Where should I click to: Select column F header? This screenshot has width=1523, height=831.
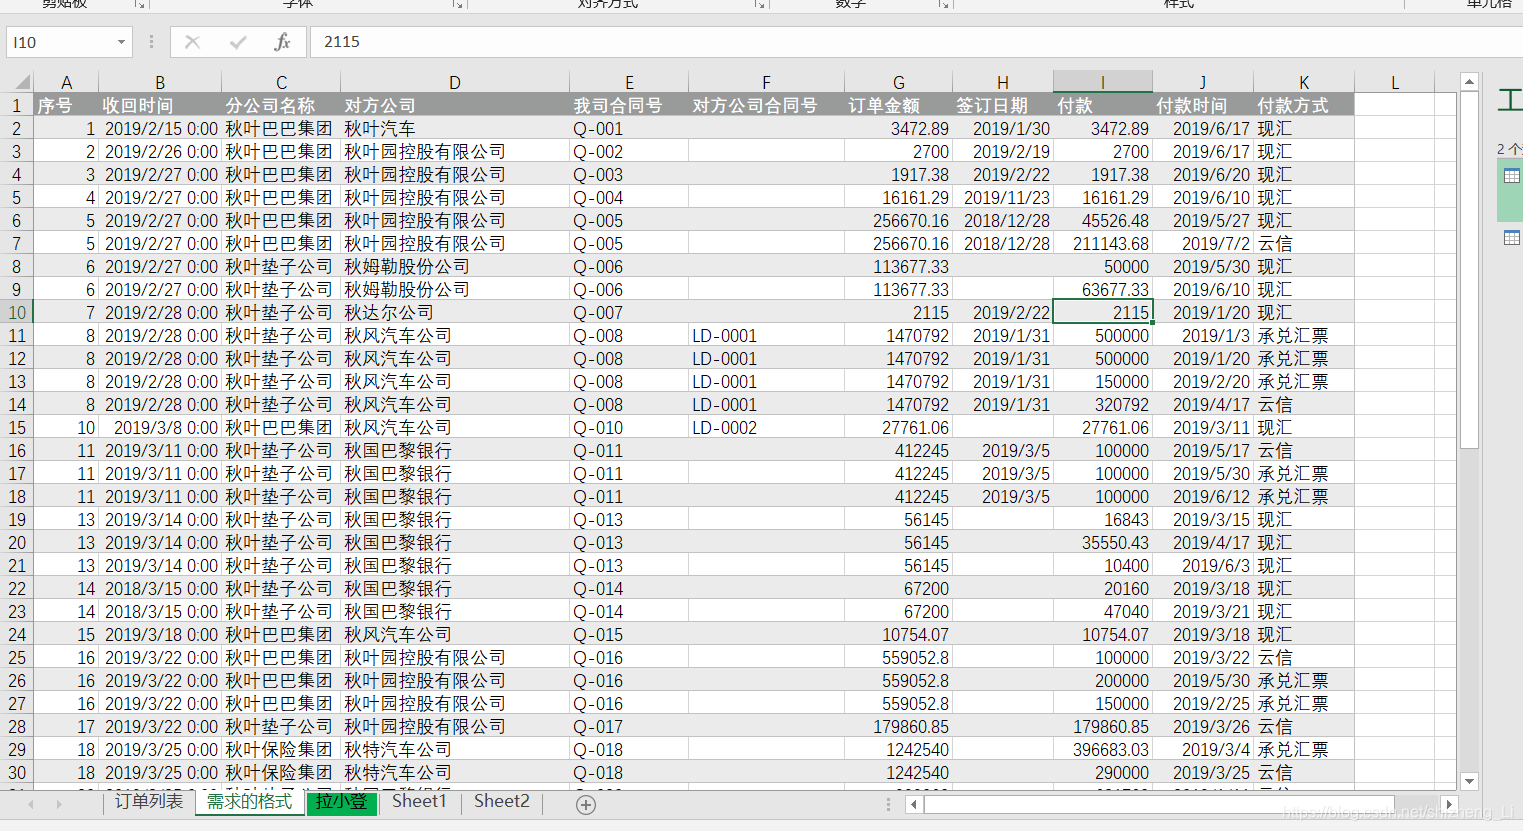[766, 82]
